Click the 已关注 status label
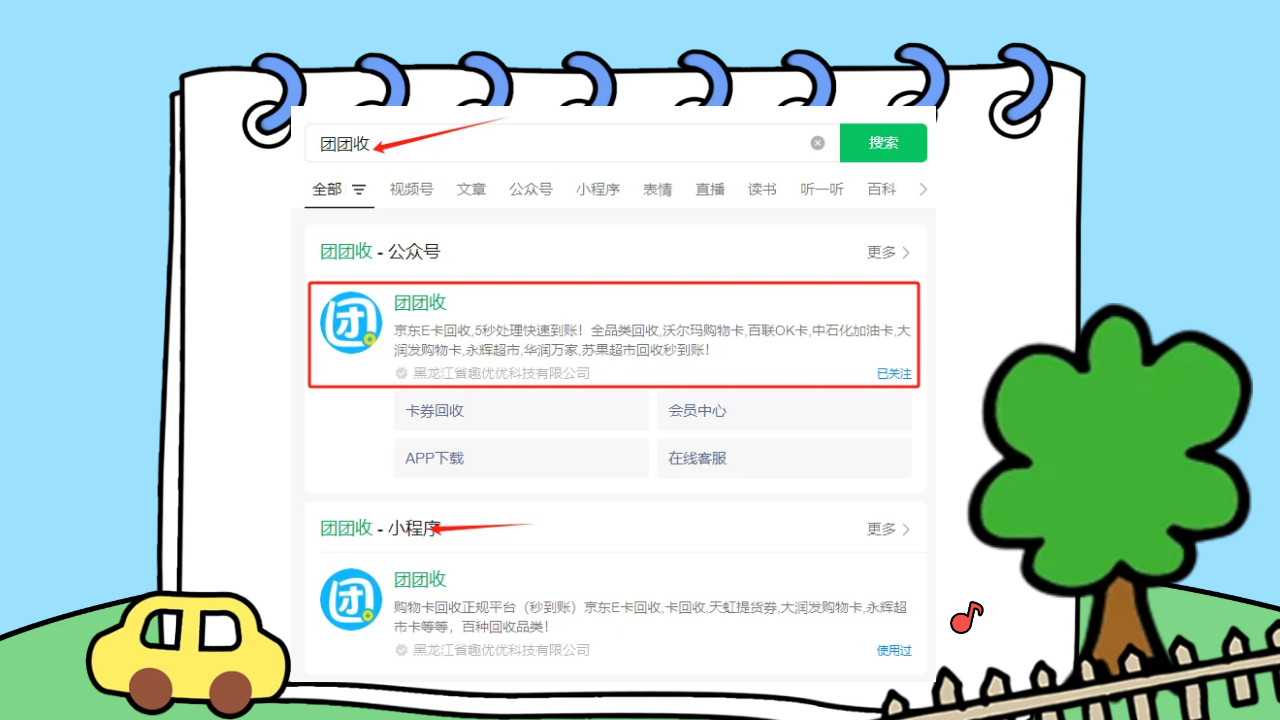1280x720 pixels. click(x=894, y=374)
